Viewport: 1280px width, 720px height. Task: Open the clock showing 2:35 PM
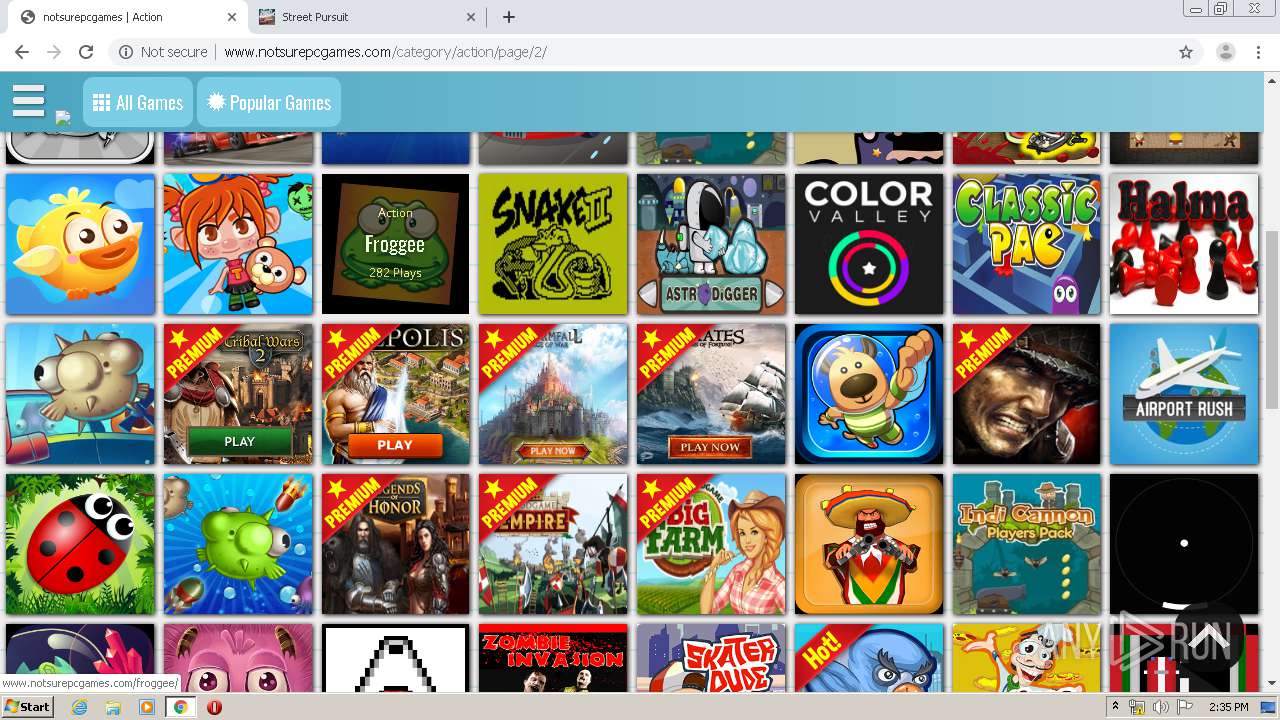pyautogui.click(x=1228, y=707)
